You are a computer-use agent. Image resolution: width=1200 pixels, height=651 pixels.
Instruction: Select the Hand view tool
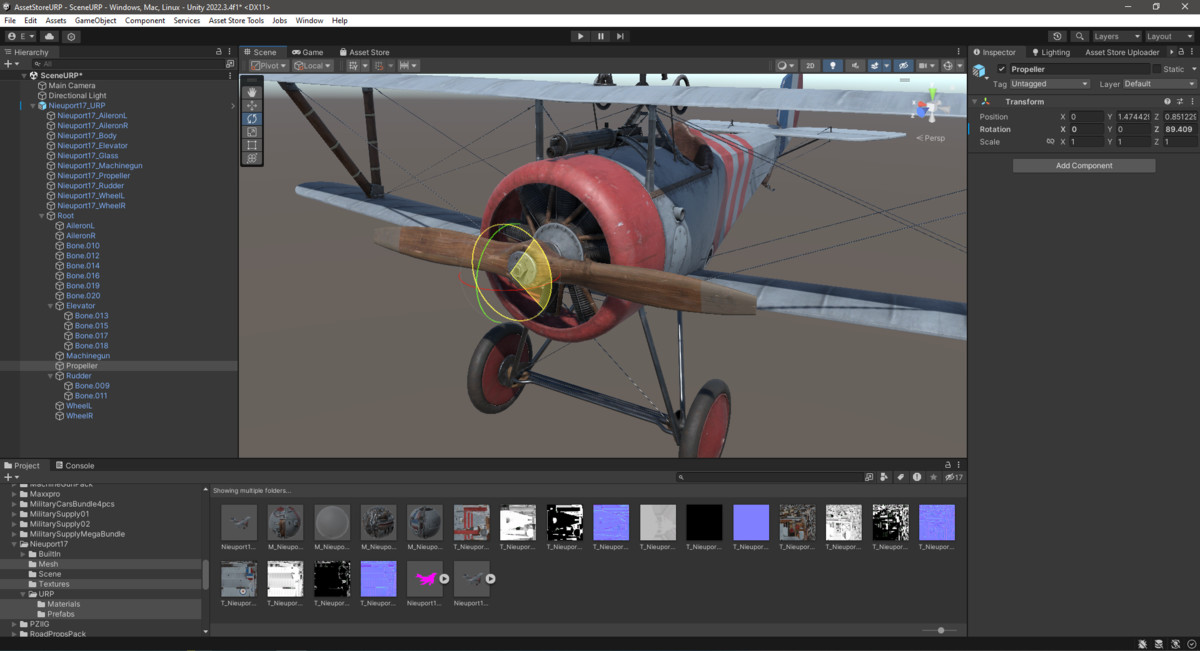click(x=251, y=92)
